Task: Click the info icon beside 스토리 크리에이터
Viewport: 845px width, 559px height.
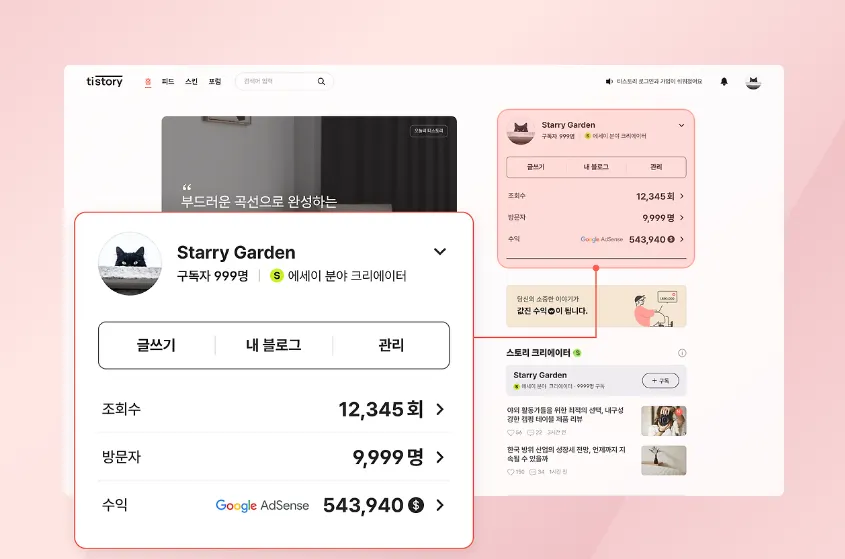Action: 682,353
